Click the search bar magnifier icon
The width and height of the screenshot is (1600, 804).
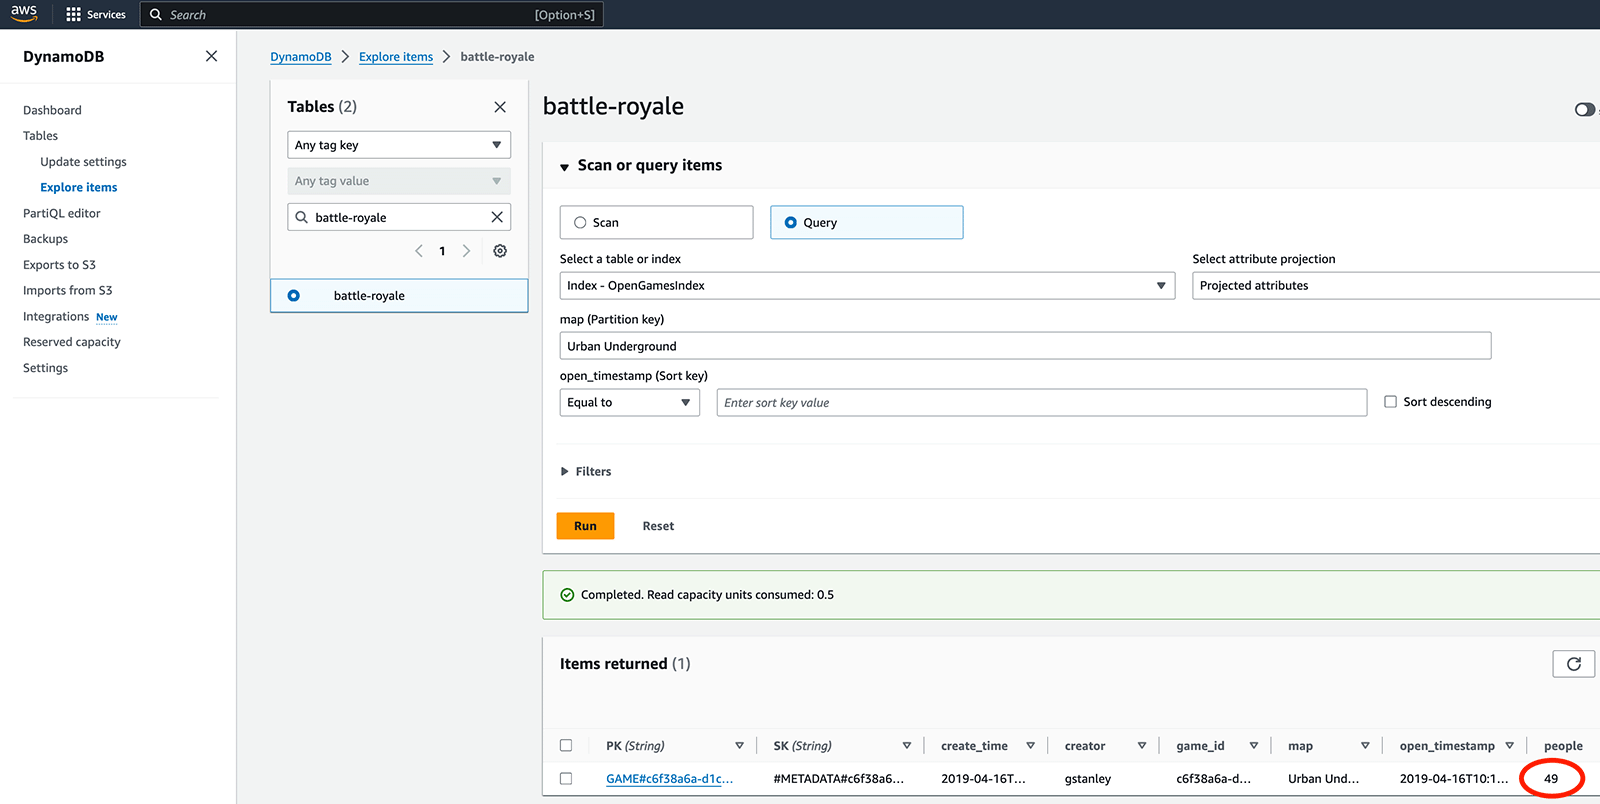pos(156,14)
